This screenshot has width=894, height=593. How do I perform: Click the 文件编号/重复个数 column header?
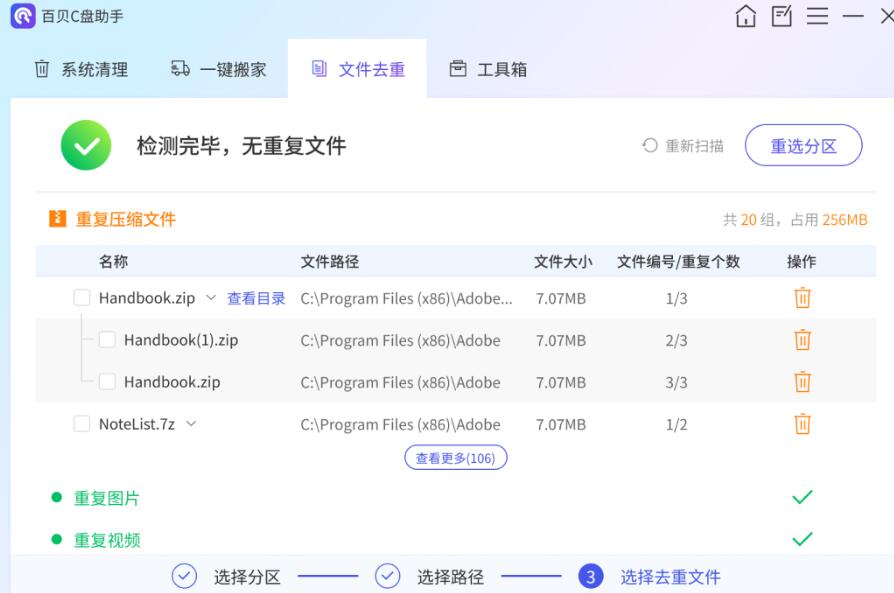678,262
